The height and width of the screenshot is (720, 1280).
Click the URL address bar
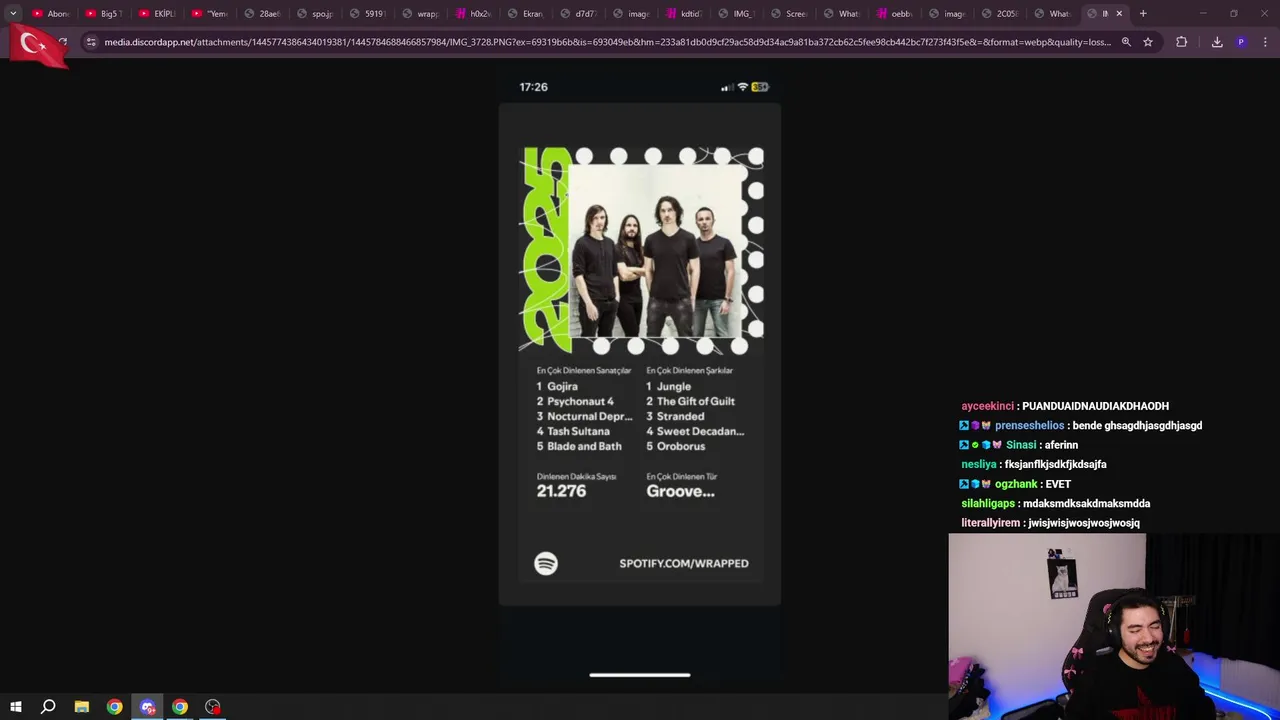tap(607, 42)
